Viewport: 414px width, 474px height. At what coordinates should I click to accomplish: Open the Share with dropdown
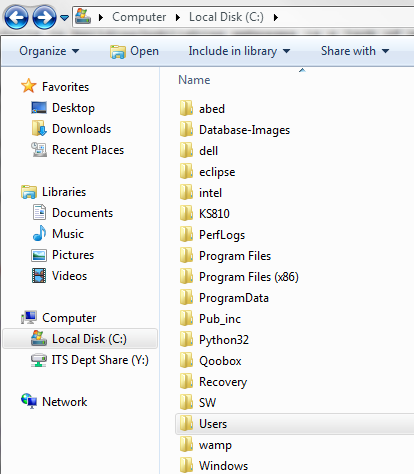click(355, 51)
